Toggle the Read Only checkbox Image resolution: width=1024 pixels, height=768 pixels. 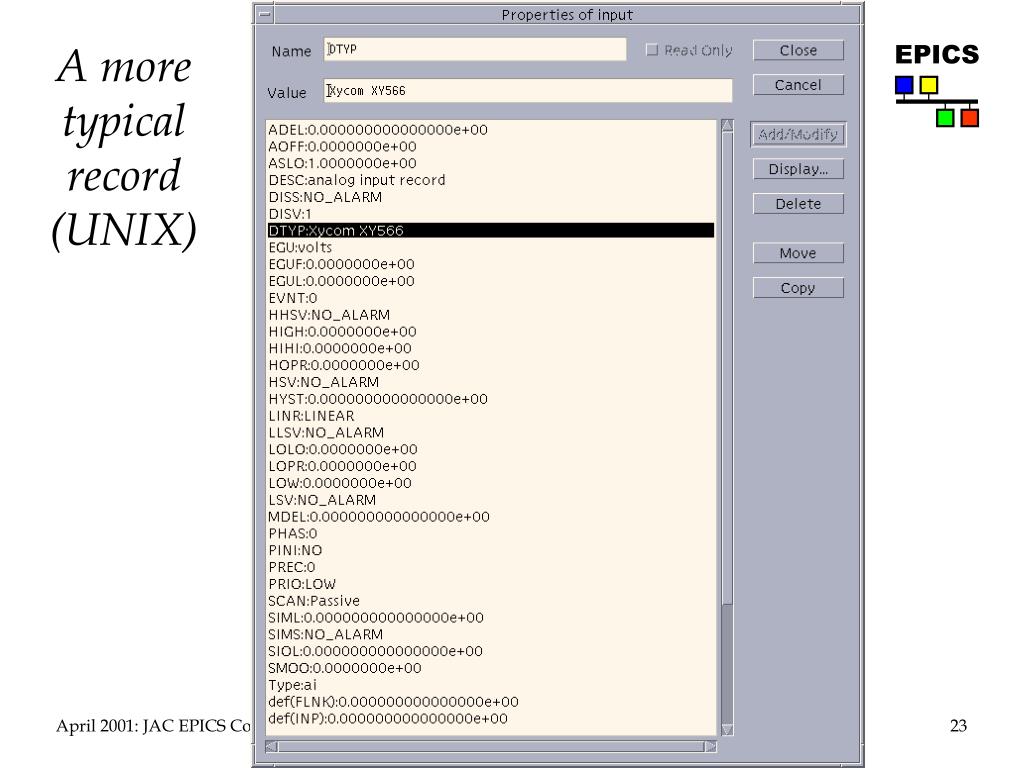(x=652, y=50)
